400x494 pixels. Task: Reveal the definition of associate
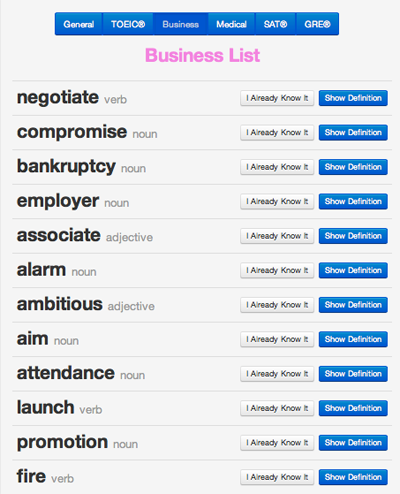[x=353, y=236]
